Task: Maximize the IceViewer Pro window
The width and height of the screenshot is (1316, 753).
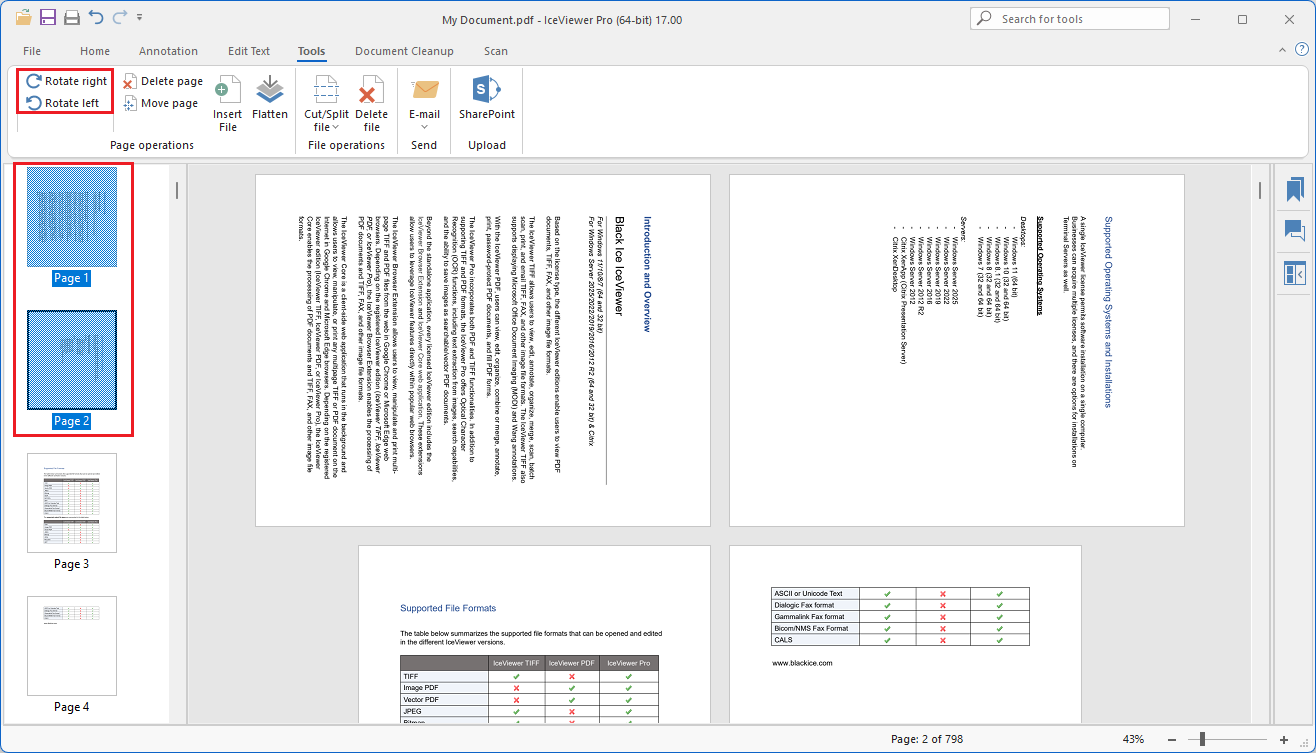Action: pos(1243,19)
